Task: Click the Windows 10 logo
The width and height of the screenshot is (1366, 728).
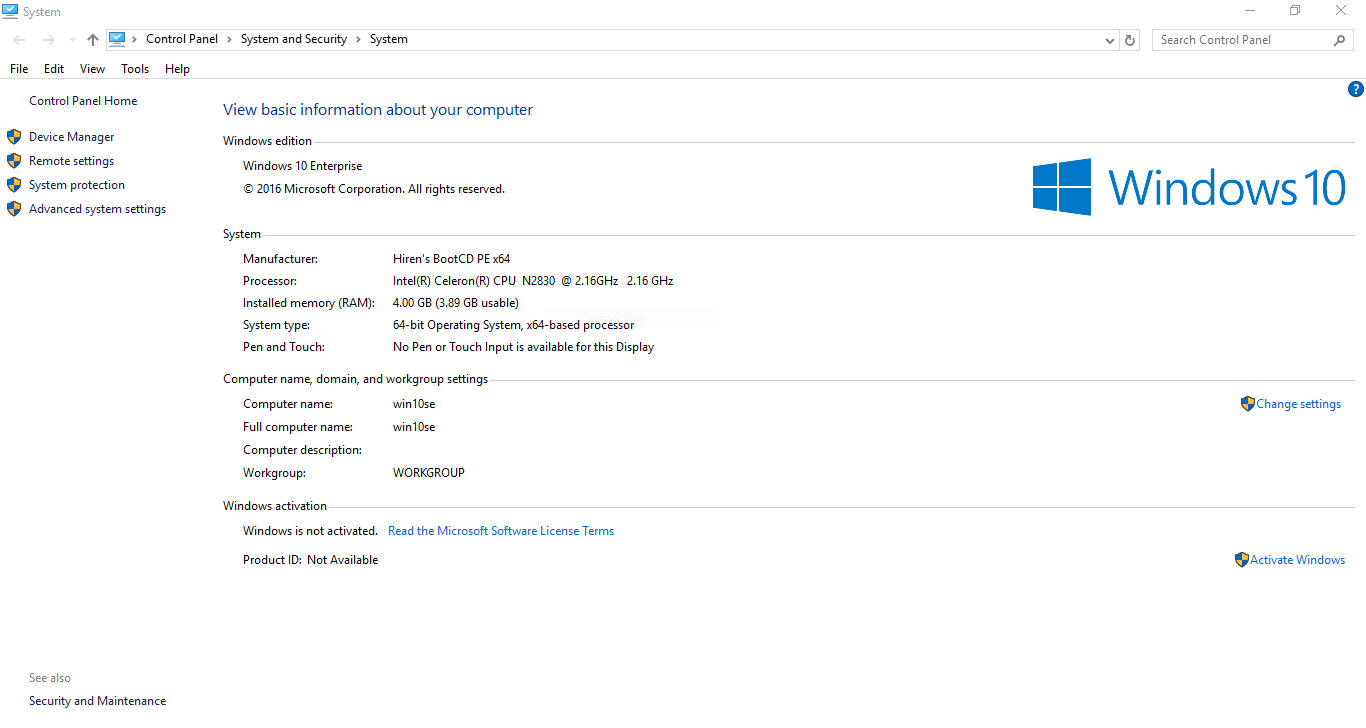Action: [x=1189, y=187]
